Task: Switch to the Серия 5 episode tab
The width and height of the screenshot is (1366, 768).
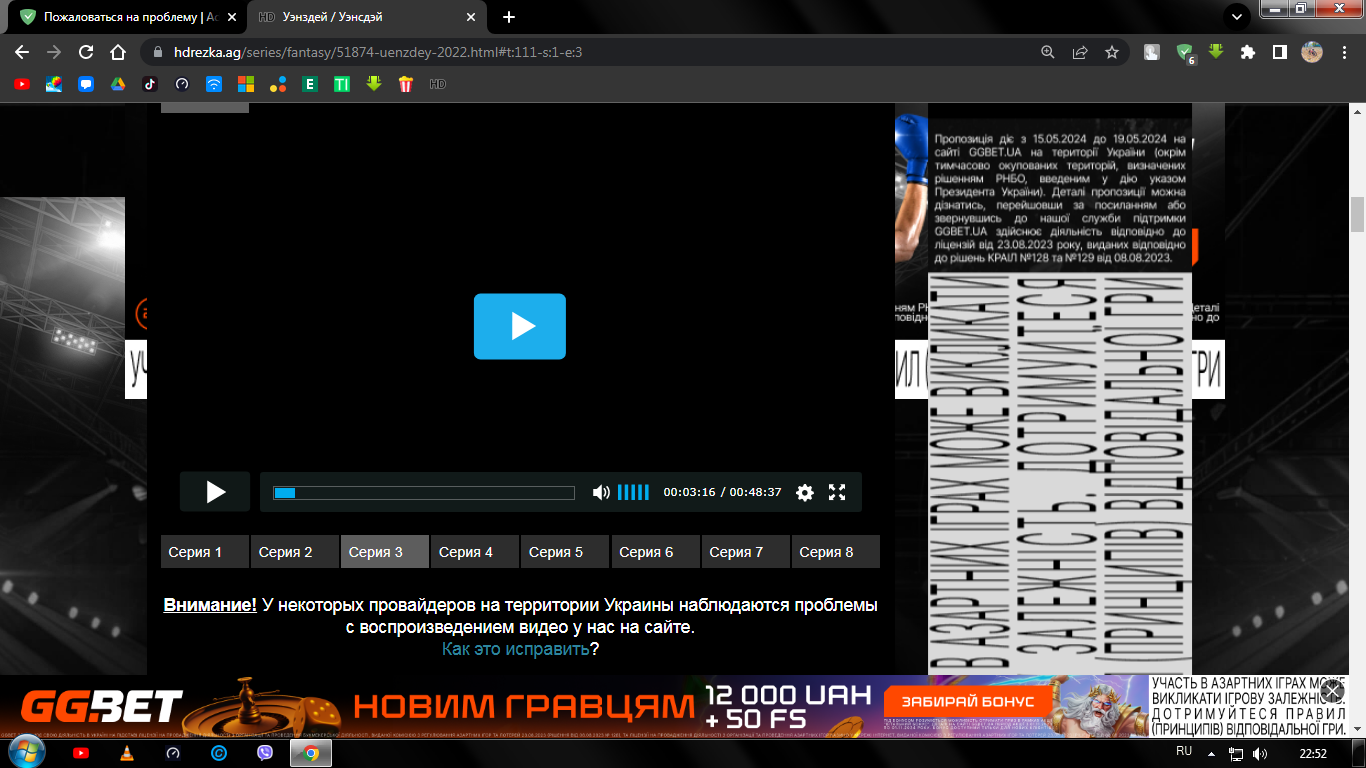Action: tap(564, 551)
